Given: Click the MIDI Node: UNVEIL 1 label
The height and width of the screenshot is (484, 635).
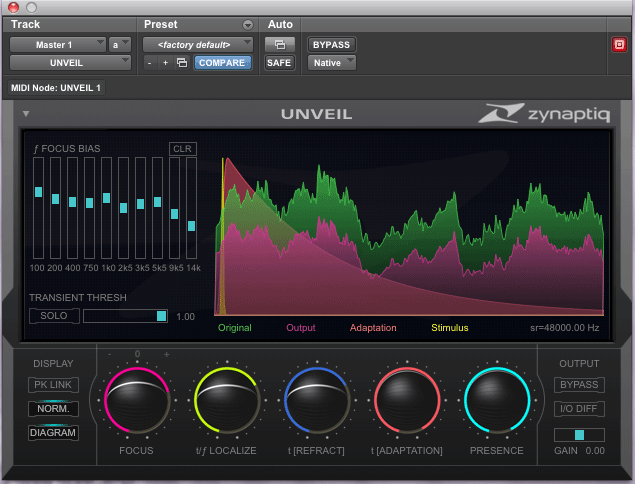Looking at the screenshot, I should coord(56,88).
